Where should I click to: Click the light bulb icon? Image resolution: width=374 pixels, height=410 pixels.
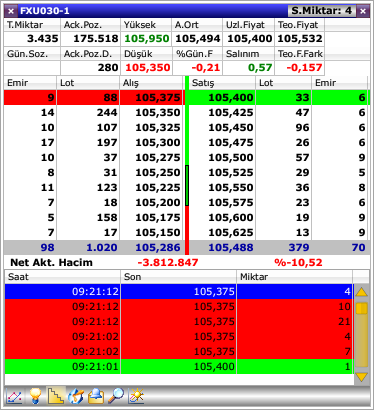point(35,396)
